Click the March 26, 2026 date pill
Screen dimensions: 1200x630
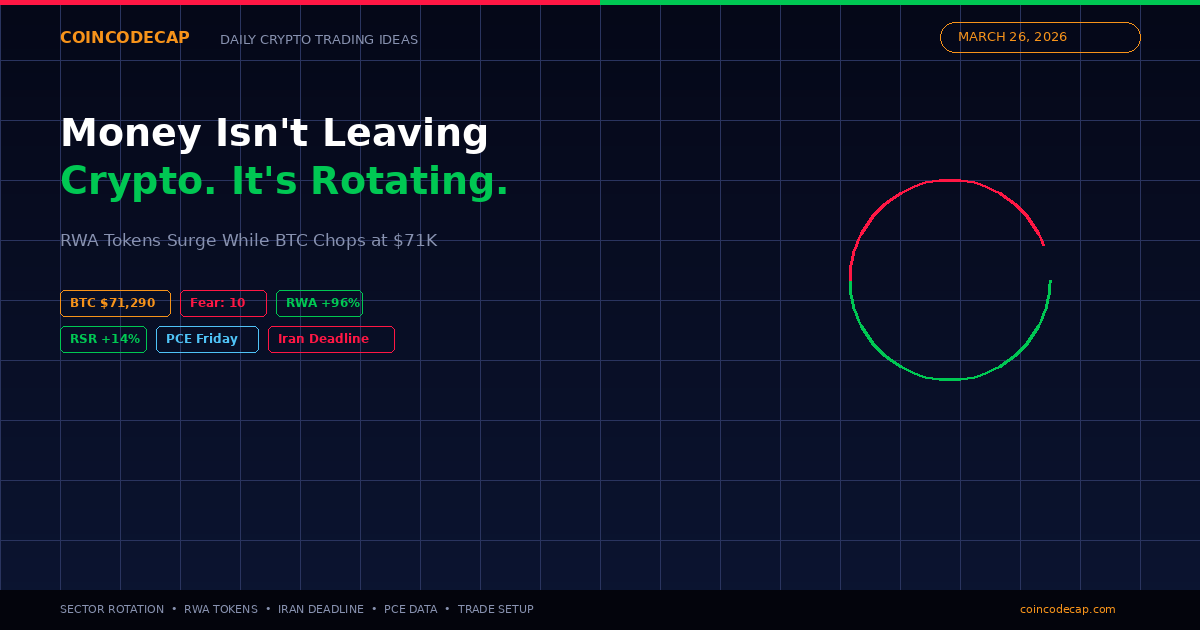[x=1039, y=37]
